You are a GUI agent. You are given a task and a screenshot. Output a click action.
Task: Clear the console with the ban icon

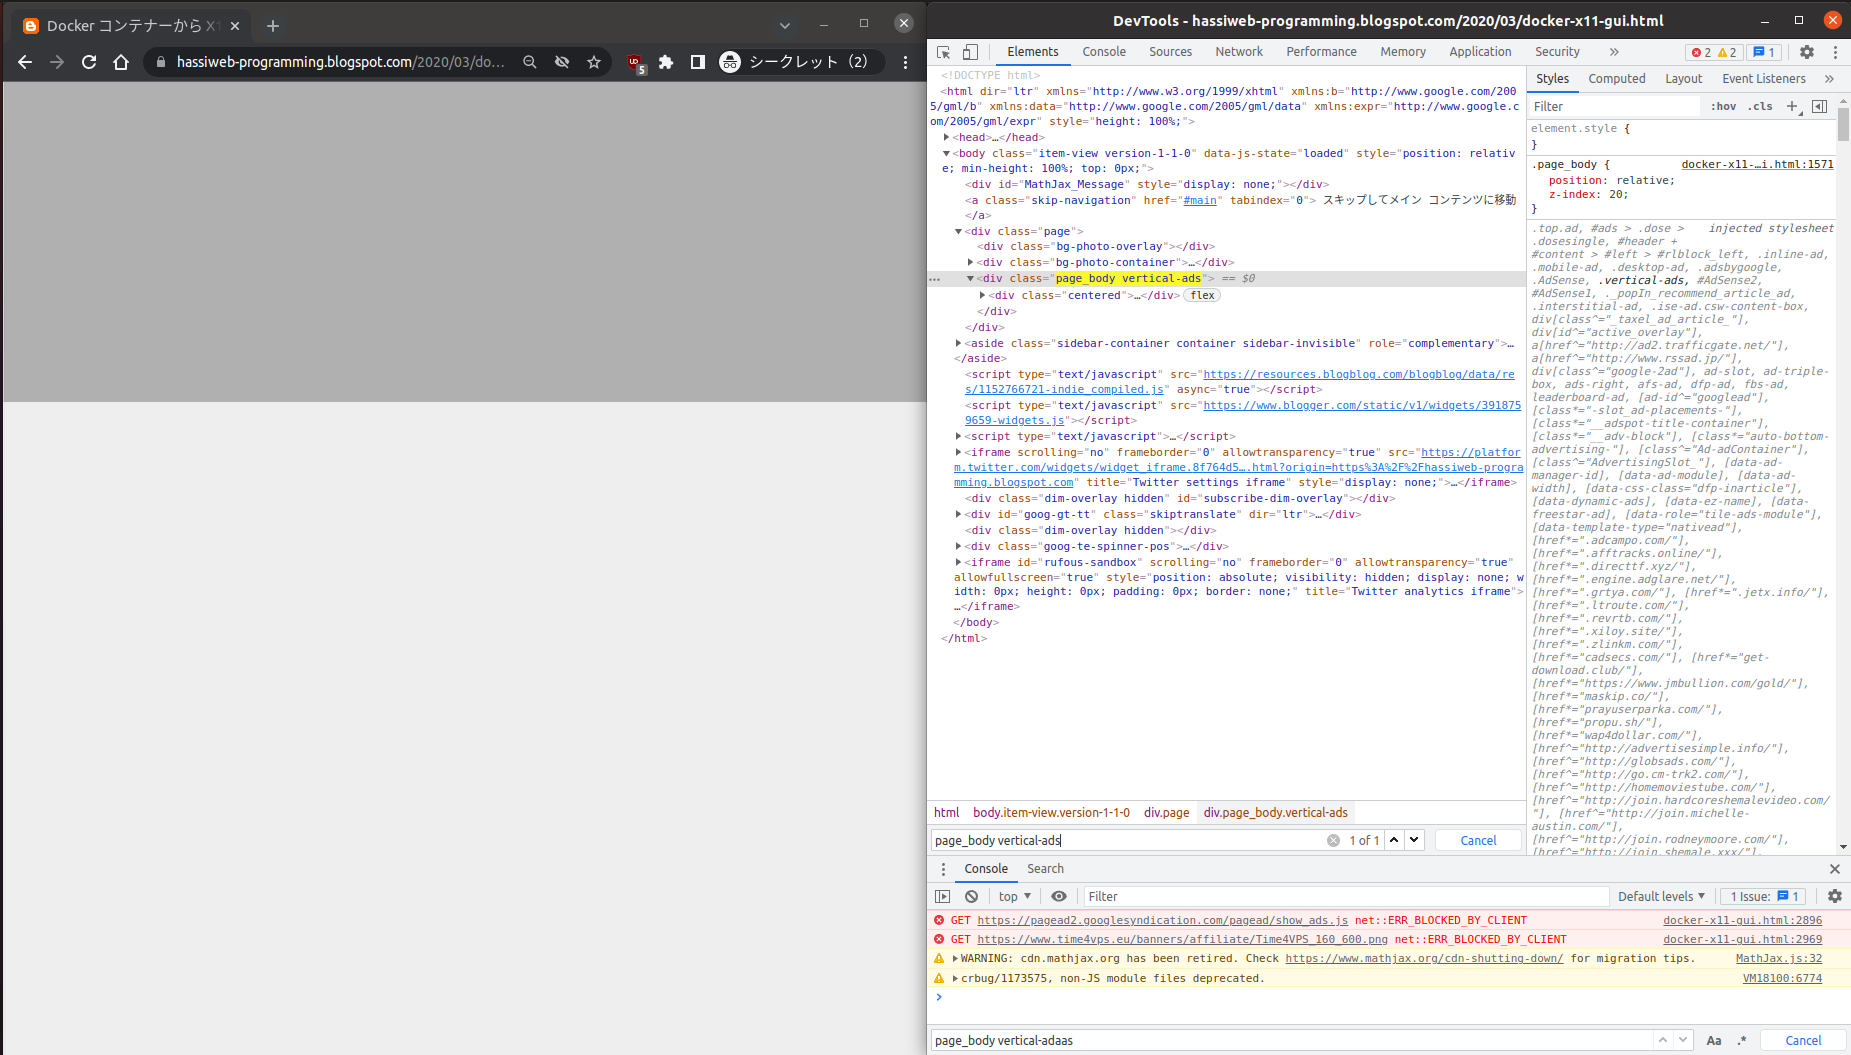(971, 897)
